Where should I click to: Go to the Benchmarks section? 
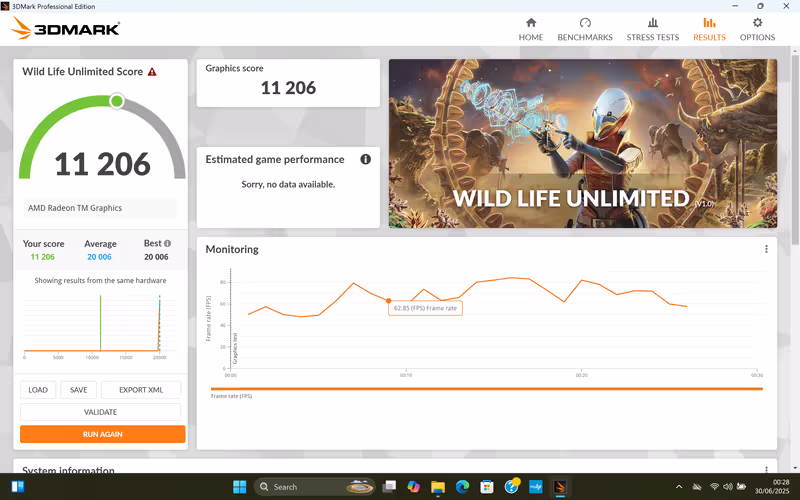pyautogui.click(x=585, y=28)
